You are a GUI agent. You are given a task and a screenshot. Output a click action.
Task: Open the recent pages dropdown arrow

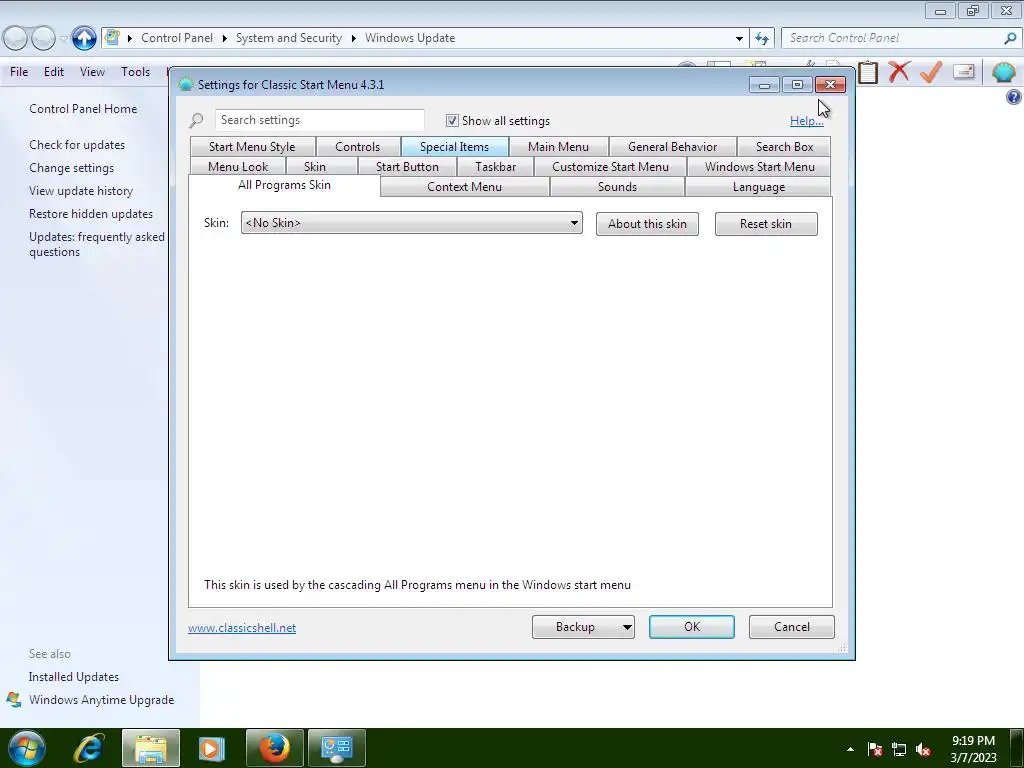[63, 39]
